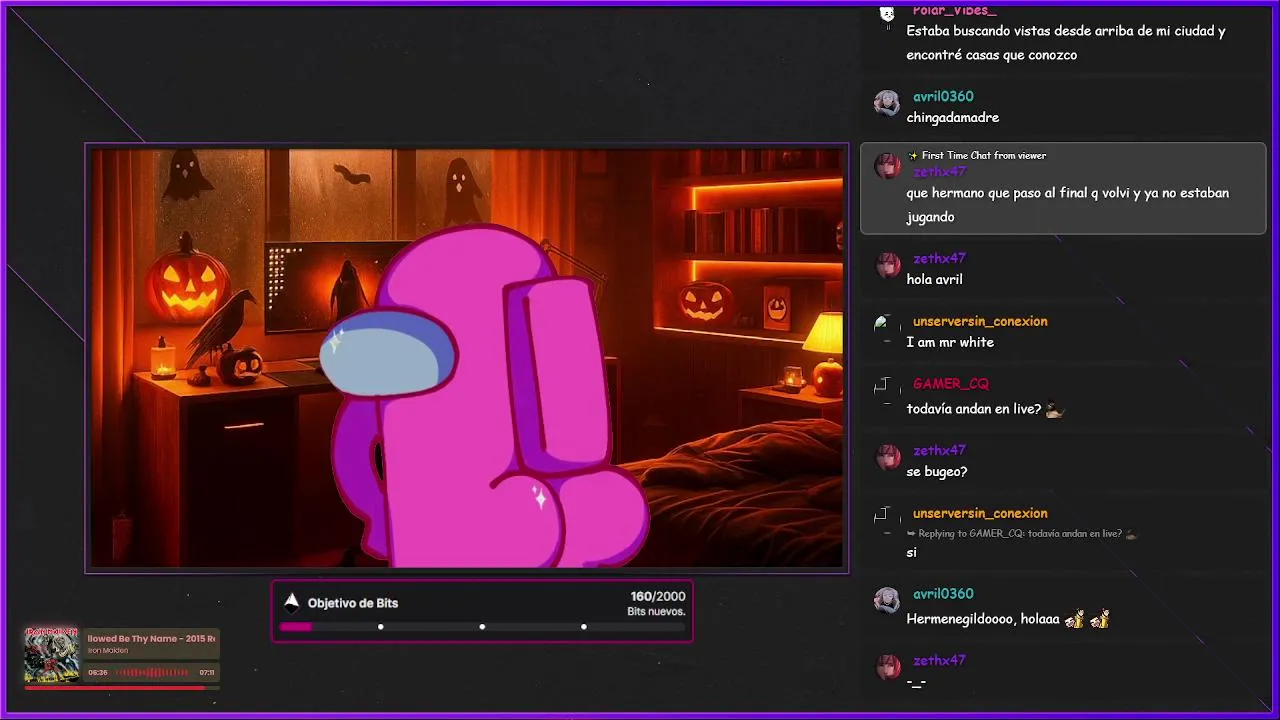Click Replying to GAMER_CQ quoted line
This screenshot has width=1280, height=720.
coord(1020,533)
